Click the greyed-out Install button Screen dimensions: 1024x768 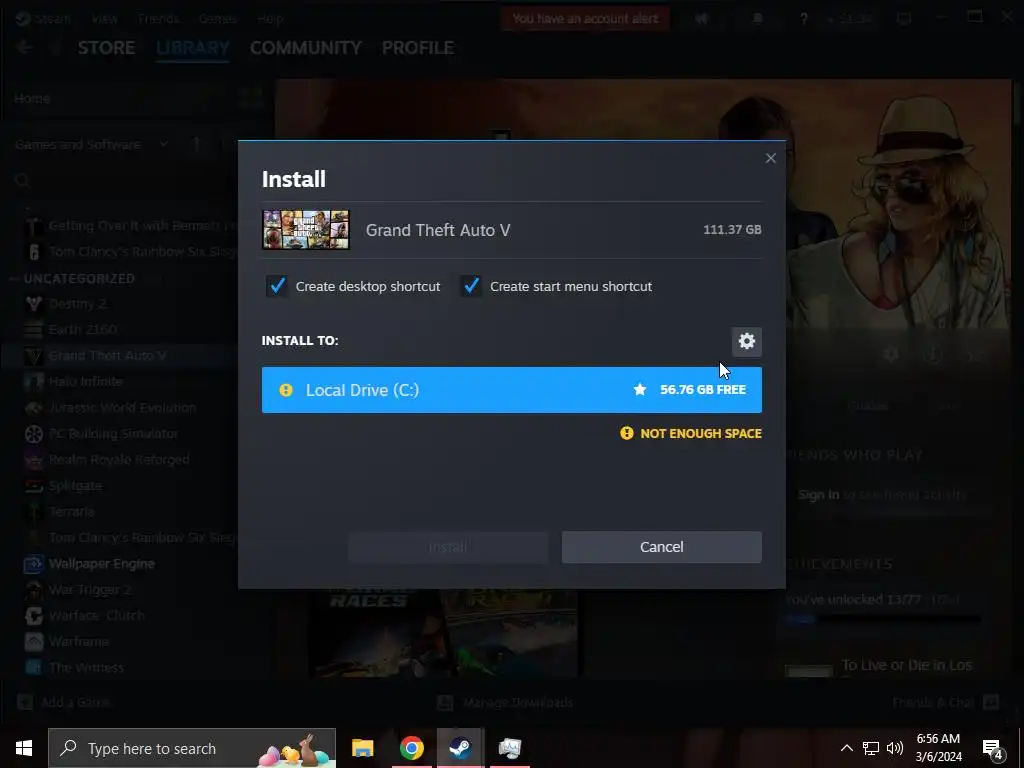coord(448,547)
